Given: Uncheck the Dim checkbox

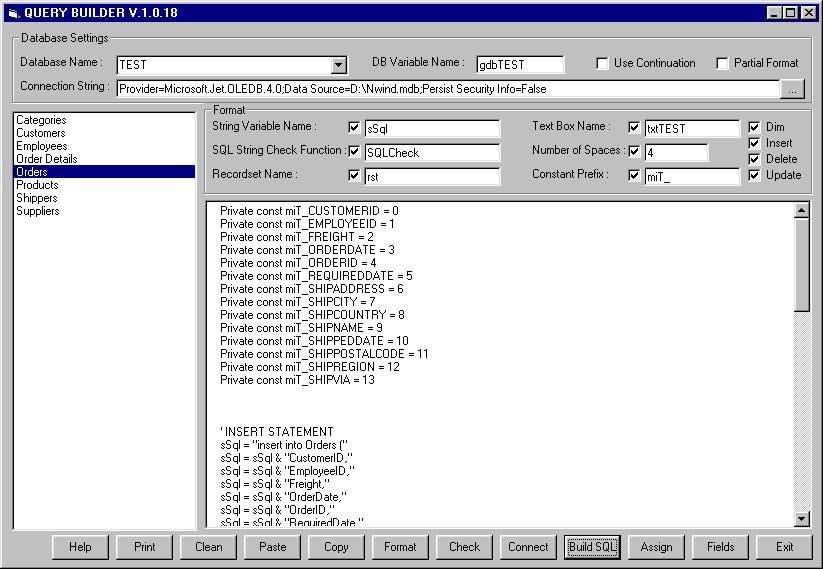Looking at the screenshot, I should pos(755,128).
